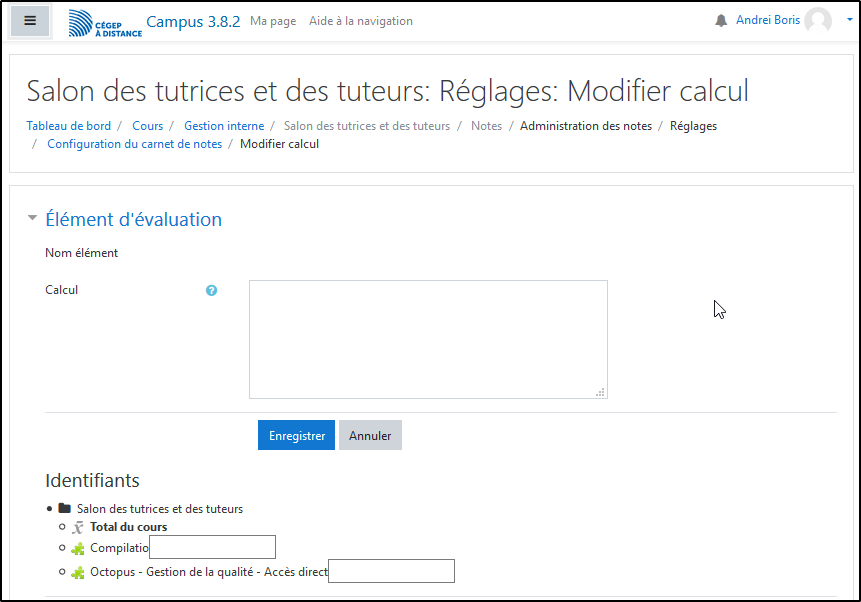This screenshot has height=602, width=861.
Task: Open the Ma page menu item
Action: point(273,21)
